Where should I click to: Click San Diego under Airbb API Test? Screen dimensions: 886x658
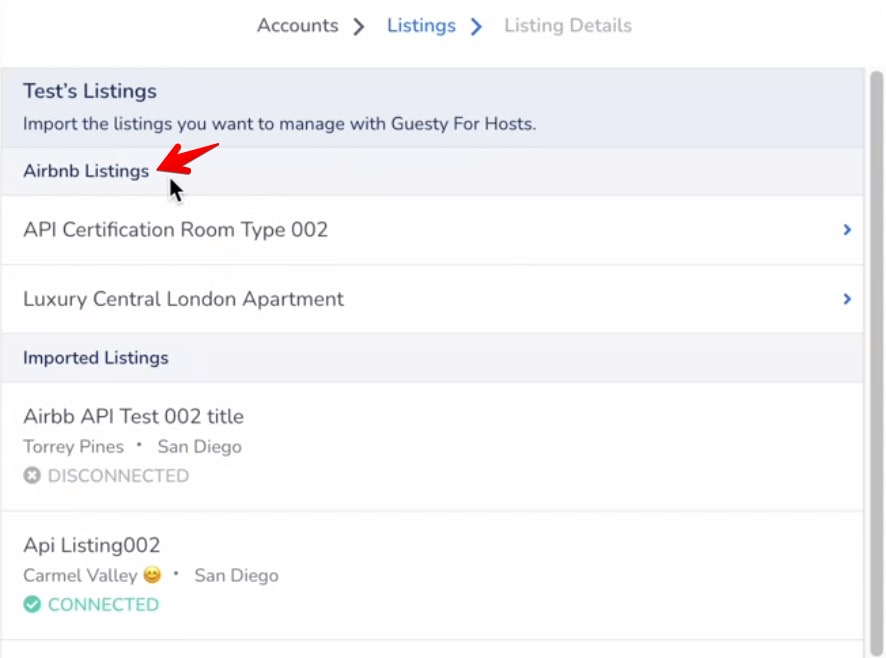pyautogui.click(x=199, y=447)
